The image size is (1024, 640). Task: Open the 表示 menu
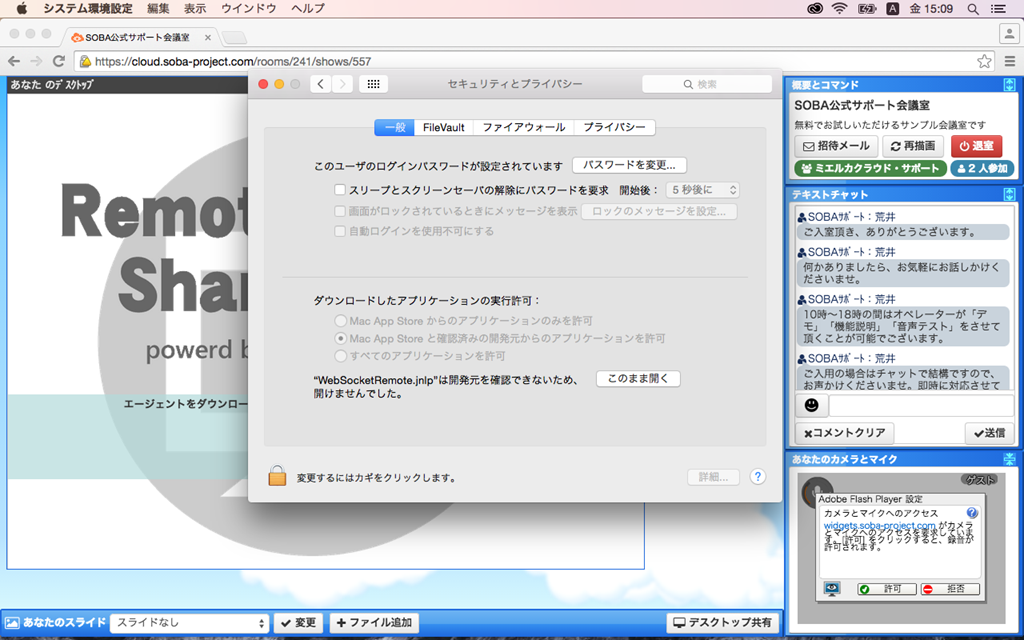coord(195,8)
